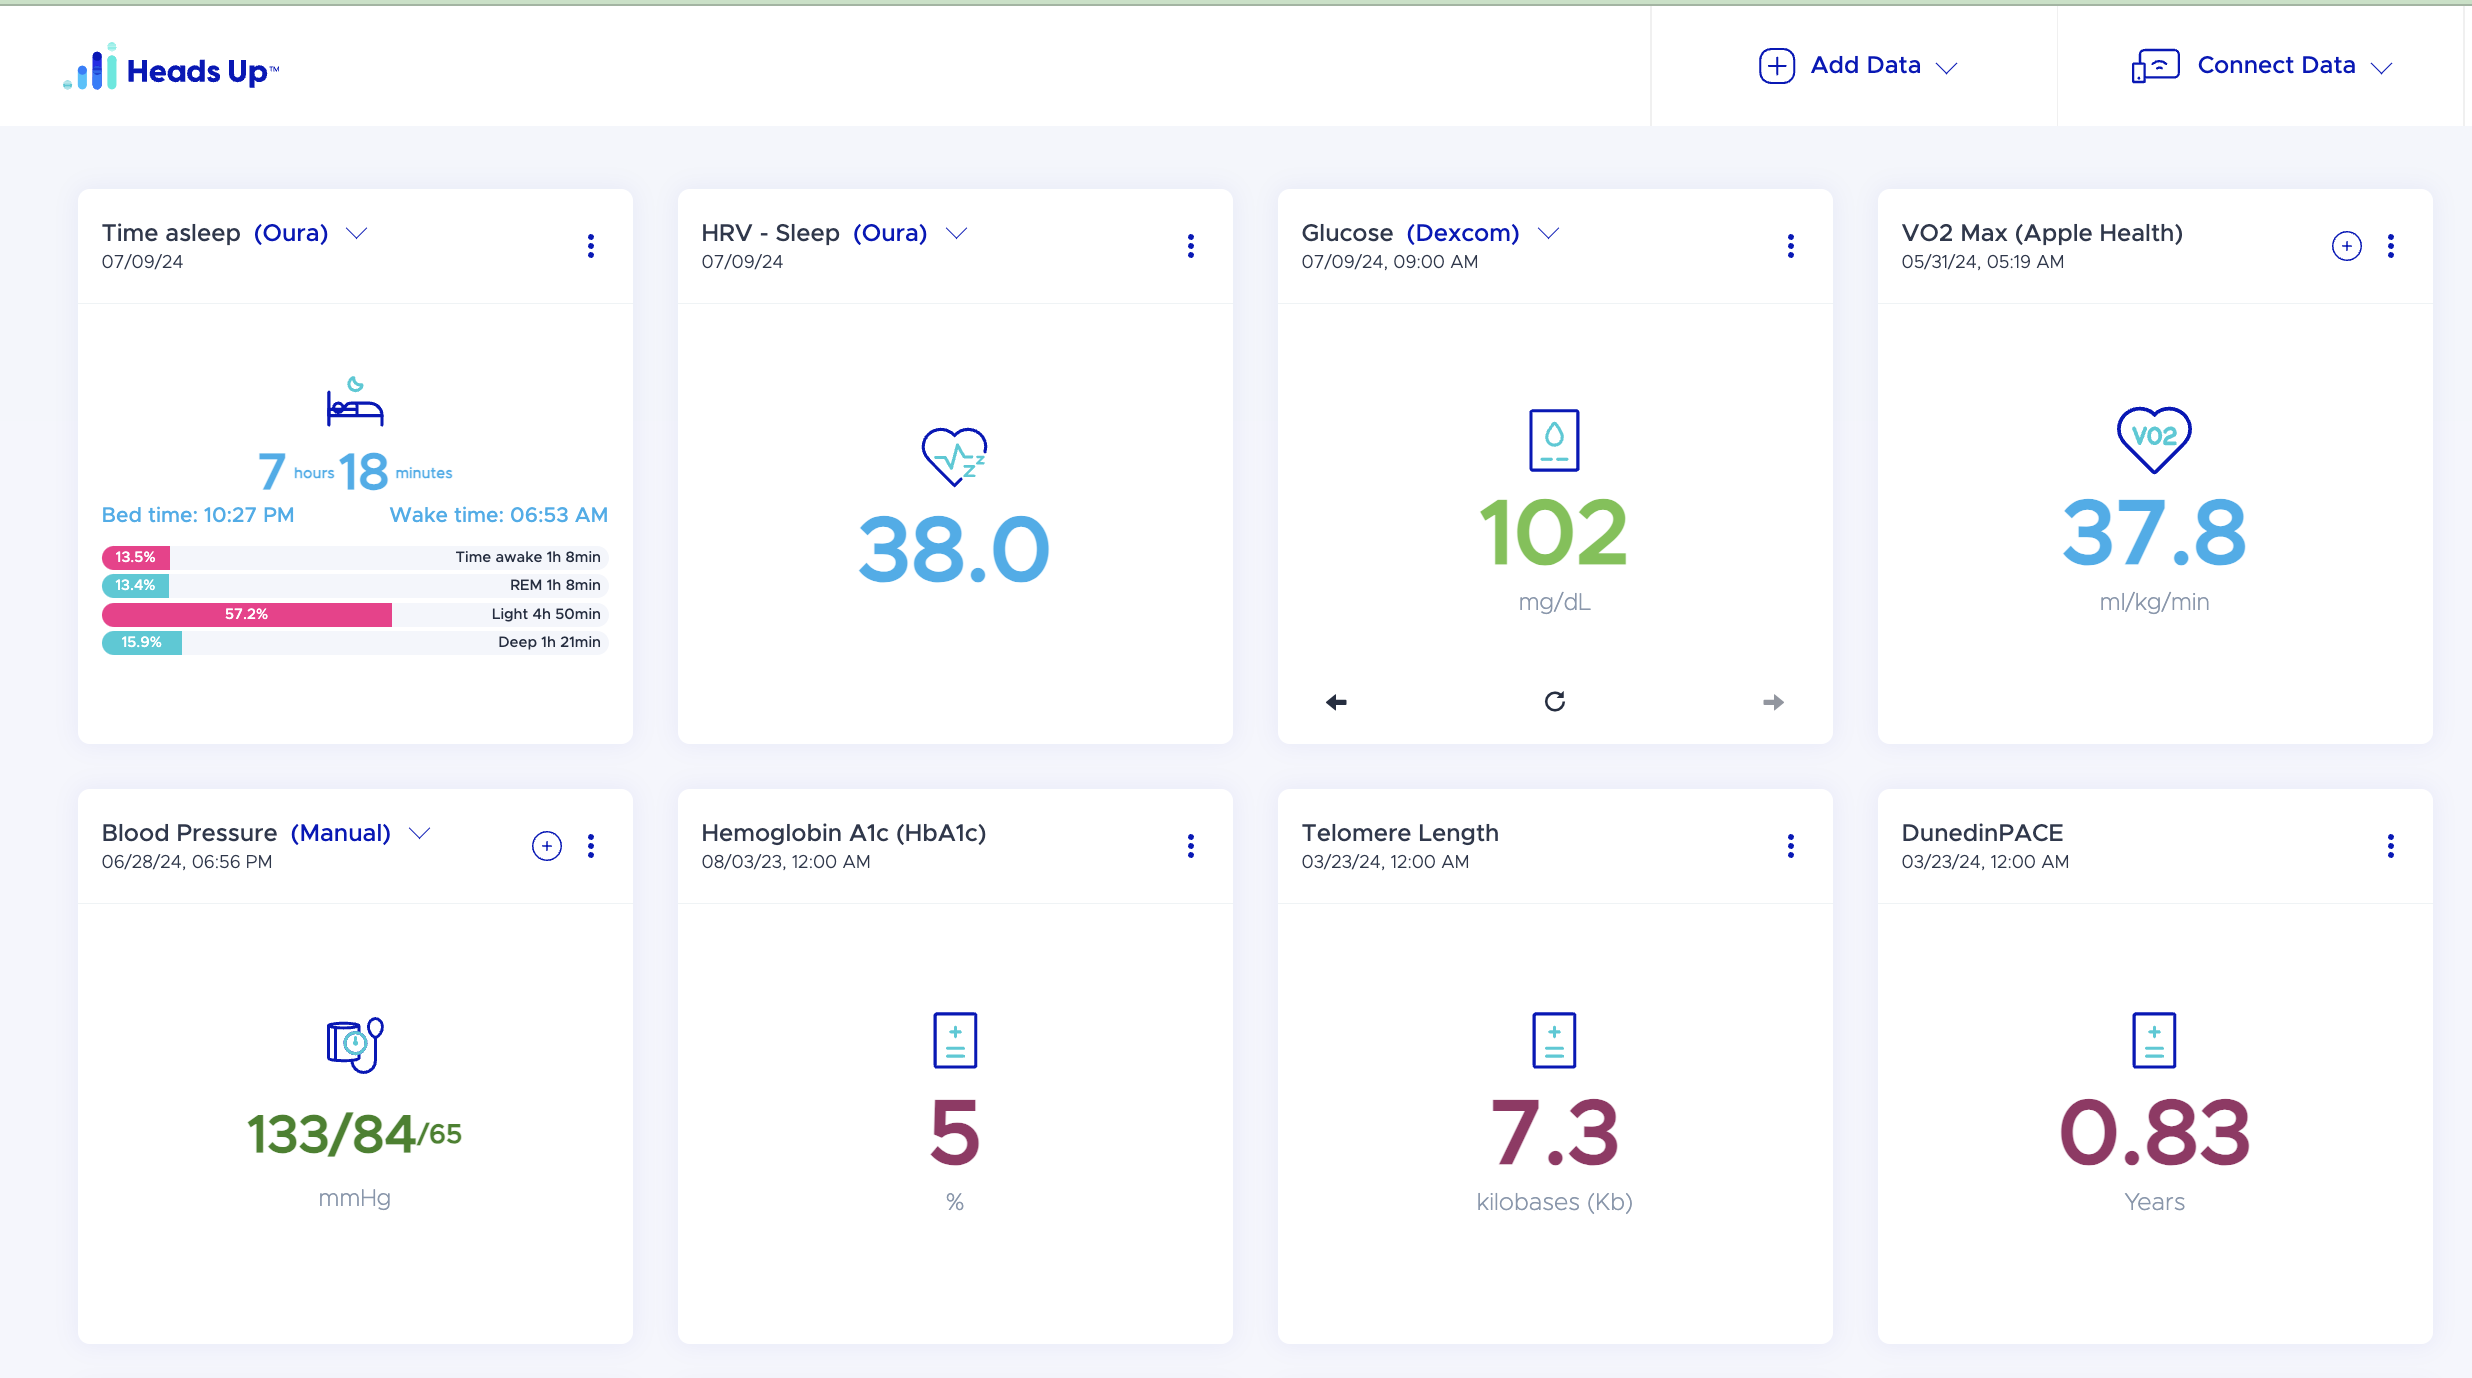Click the device icon beside Connect Data
2472x1378 pixels.
tap(2155, 66)
